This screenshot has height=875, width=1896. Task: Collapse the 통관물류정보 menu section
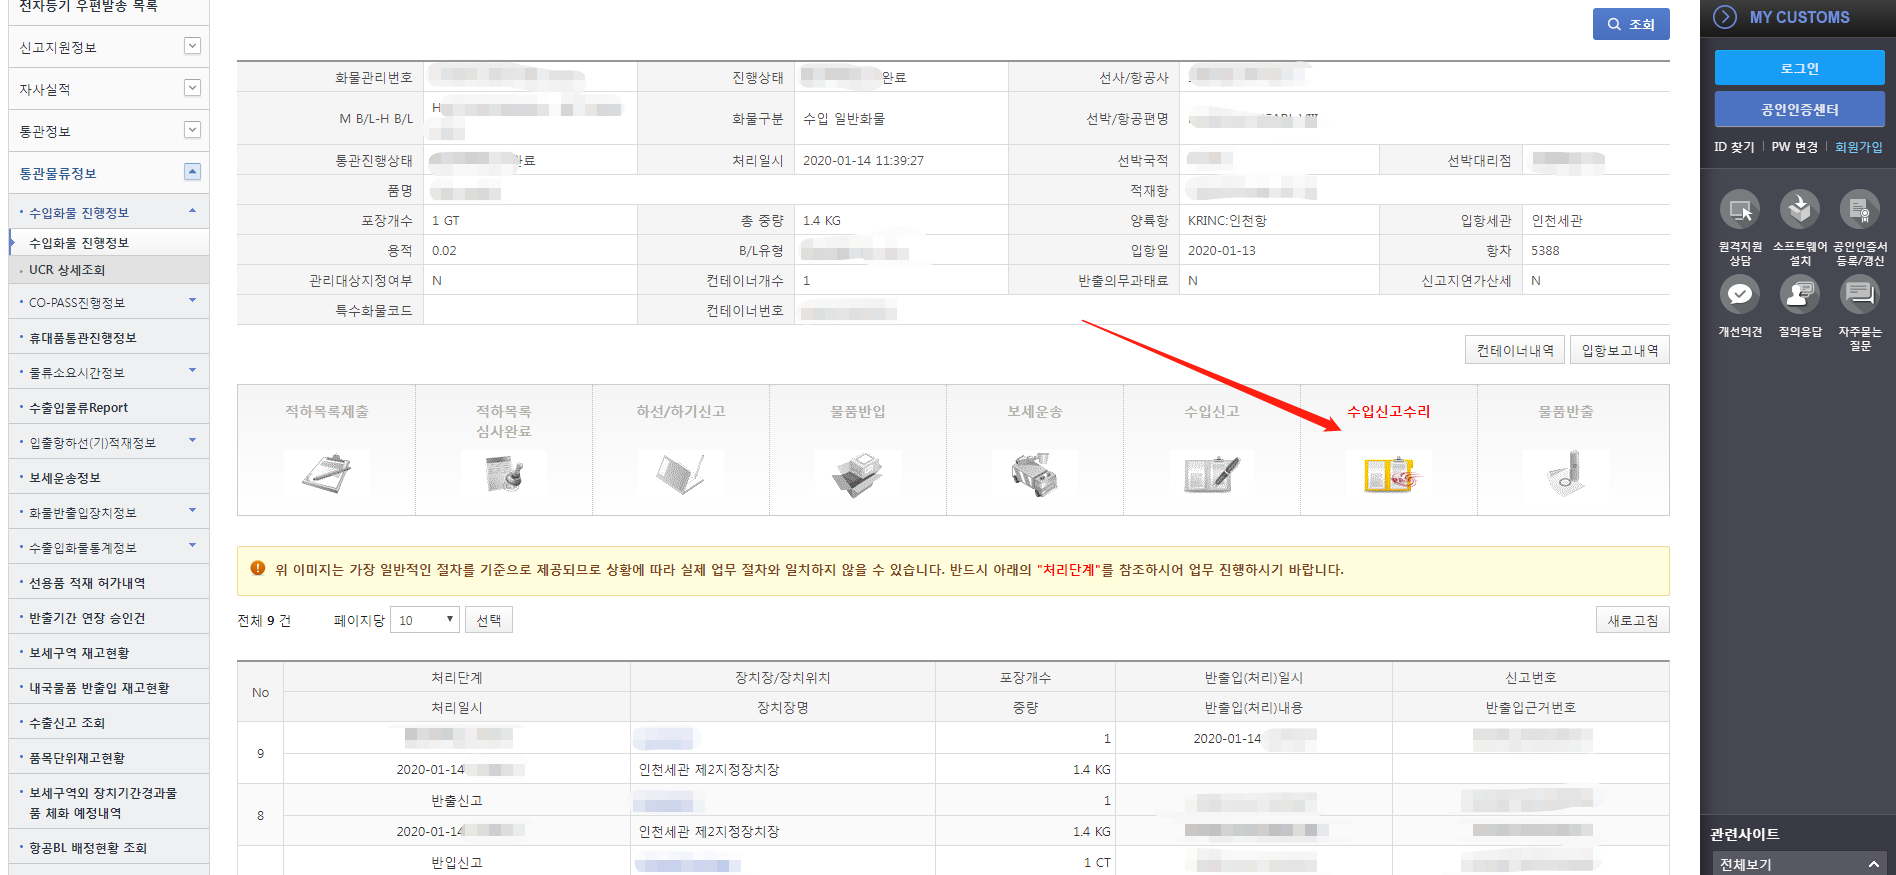[193, 172]
